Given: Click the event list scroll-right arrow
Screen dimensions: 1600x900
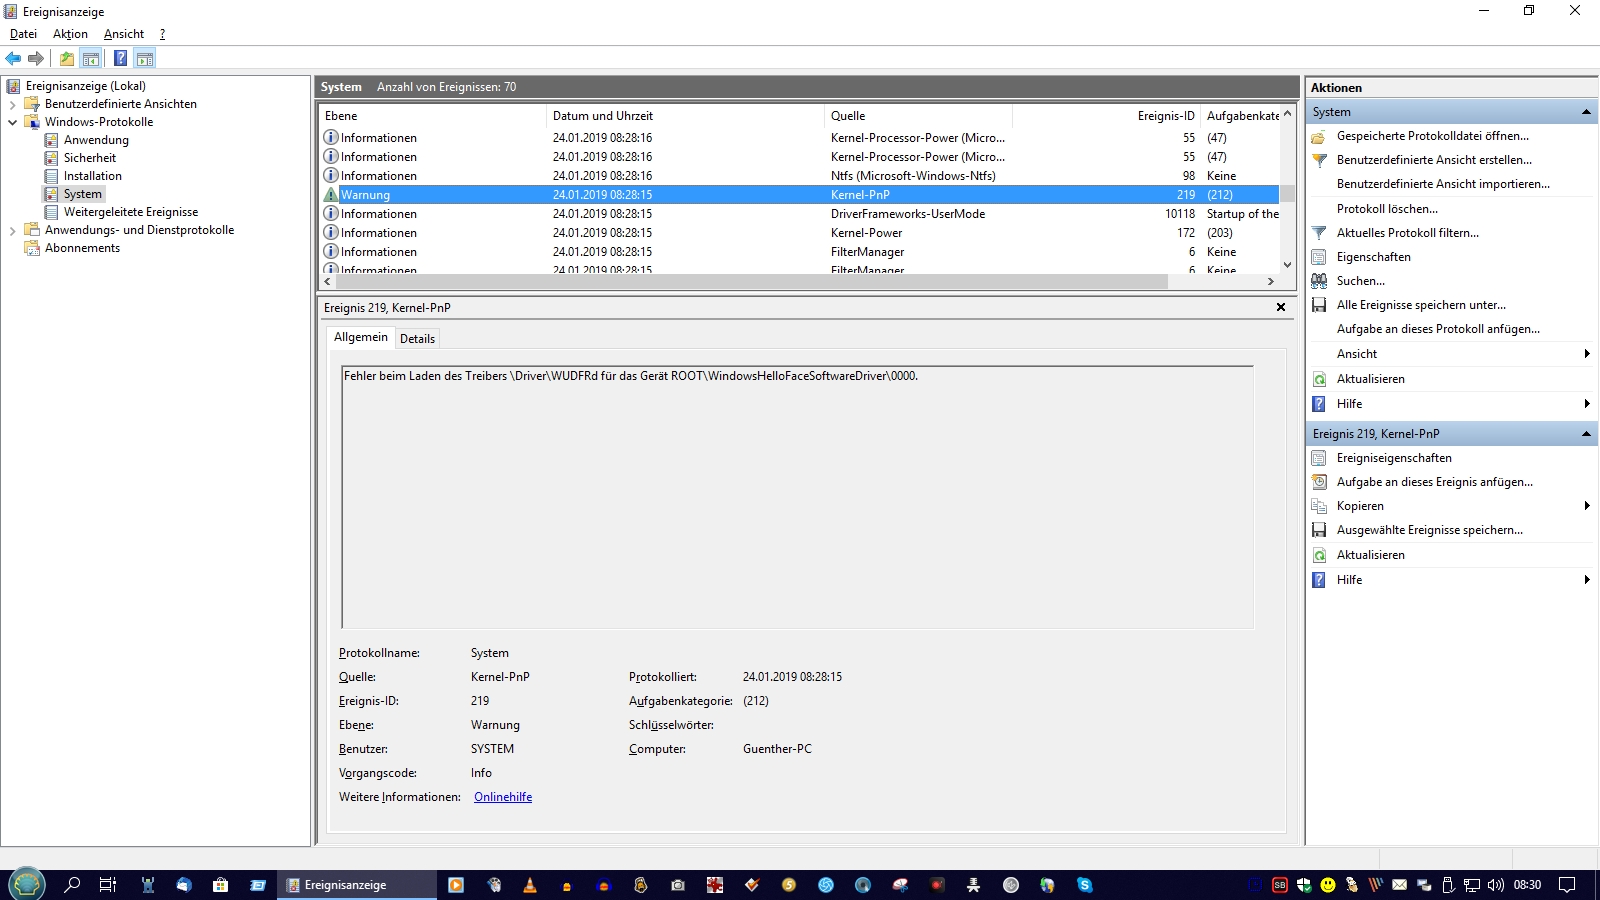Looking at the screenshot, I should point(1271,282).
